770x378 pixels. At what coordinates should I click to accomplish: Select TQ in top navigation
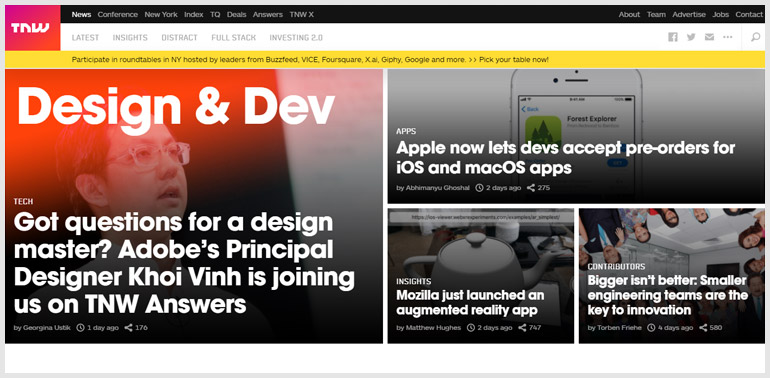coord(215,14)
